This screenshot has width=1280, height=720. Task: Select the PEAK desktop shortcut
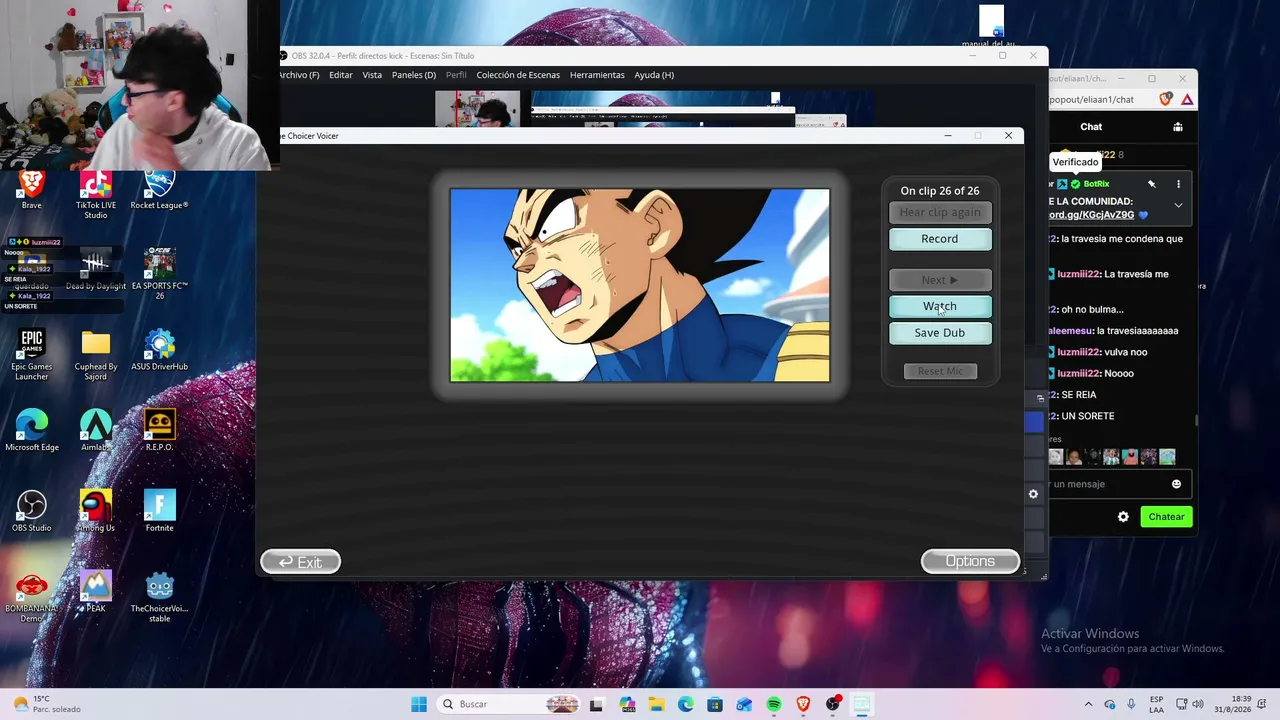tap(96, 592)
